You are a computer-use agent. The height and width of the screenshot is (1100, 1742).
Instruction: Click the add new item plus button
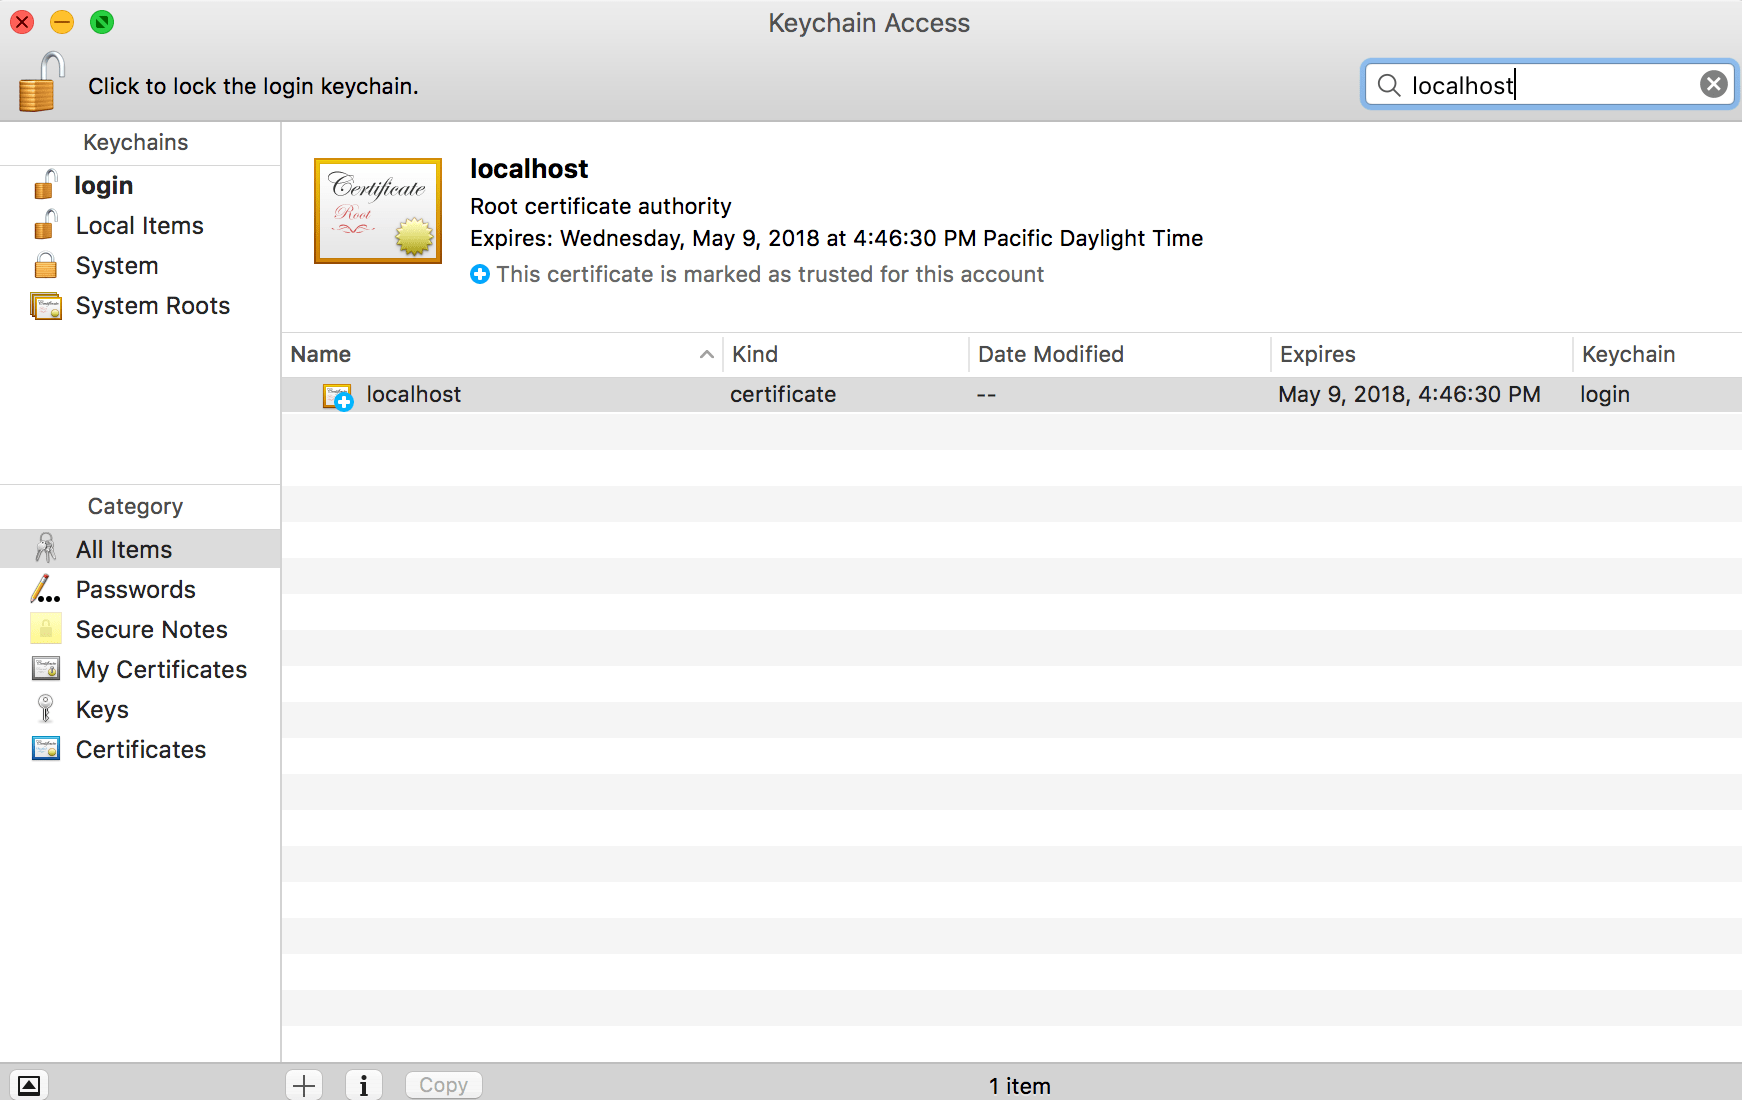[x=304, y=1085]
